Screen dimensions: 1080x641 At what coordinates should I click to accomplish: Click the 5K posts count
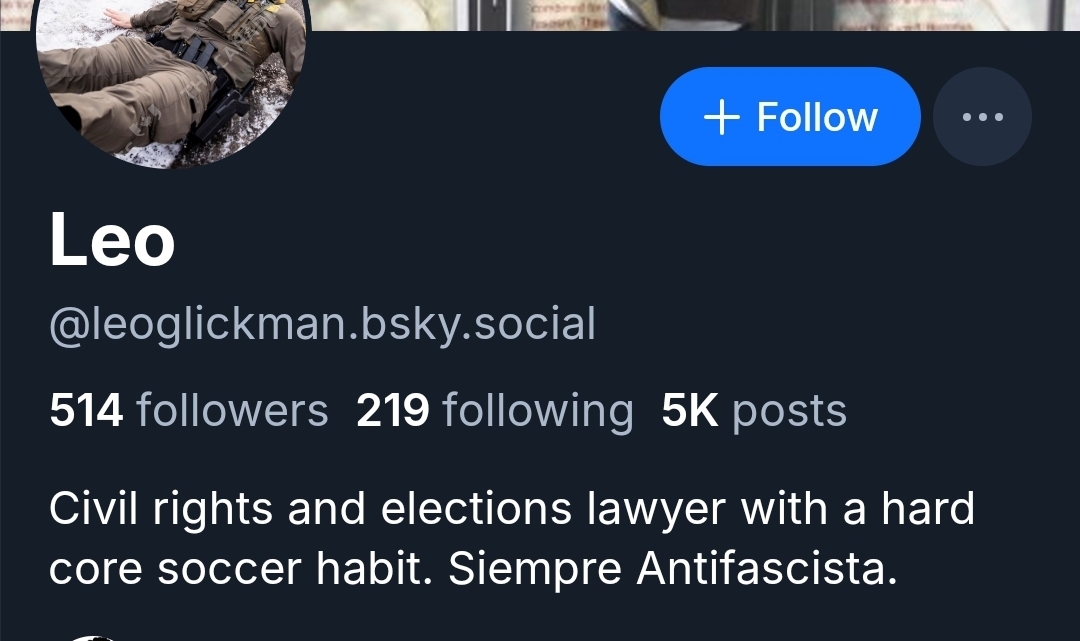click(x=754, y=410)
